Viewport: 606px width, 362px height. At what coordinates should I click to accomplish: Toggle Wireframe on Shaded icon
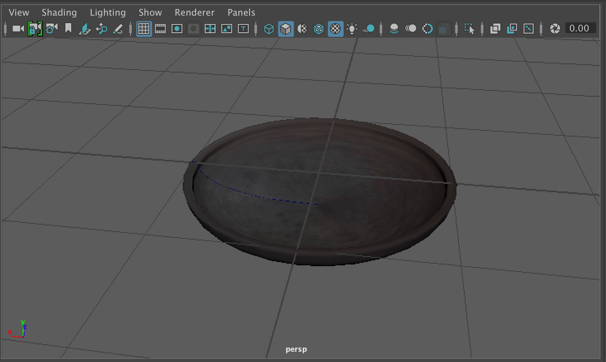click(318, 29)
